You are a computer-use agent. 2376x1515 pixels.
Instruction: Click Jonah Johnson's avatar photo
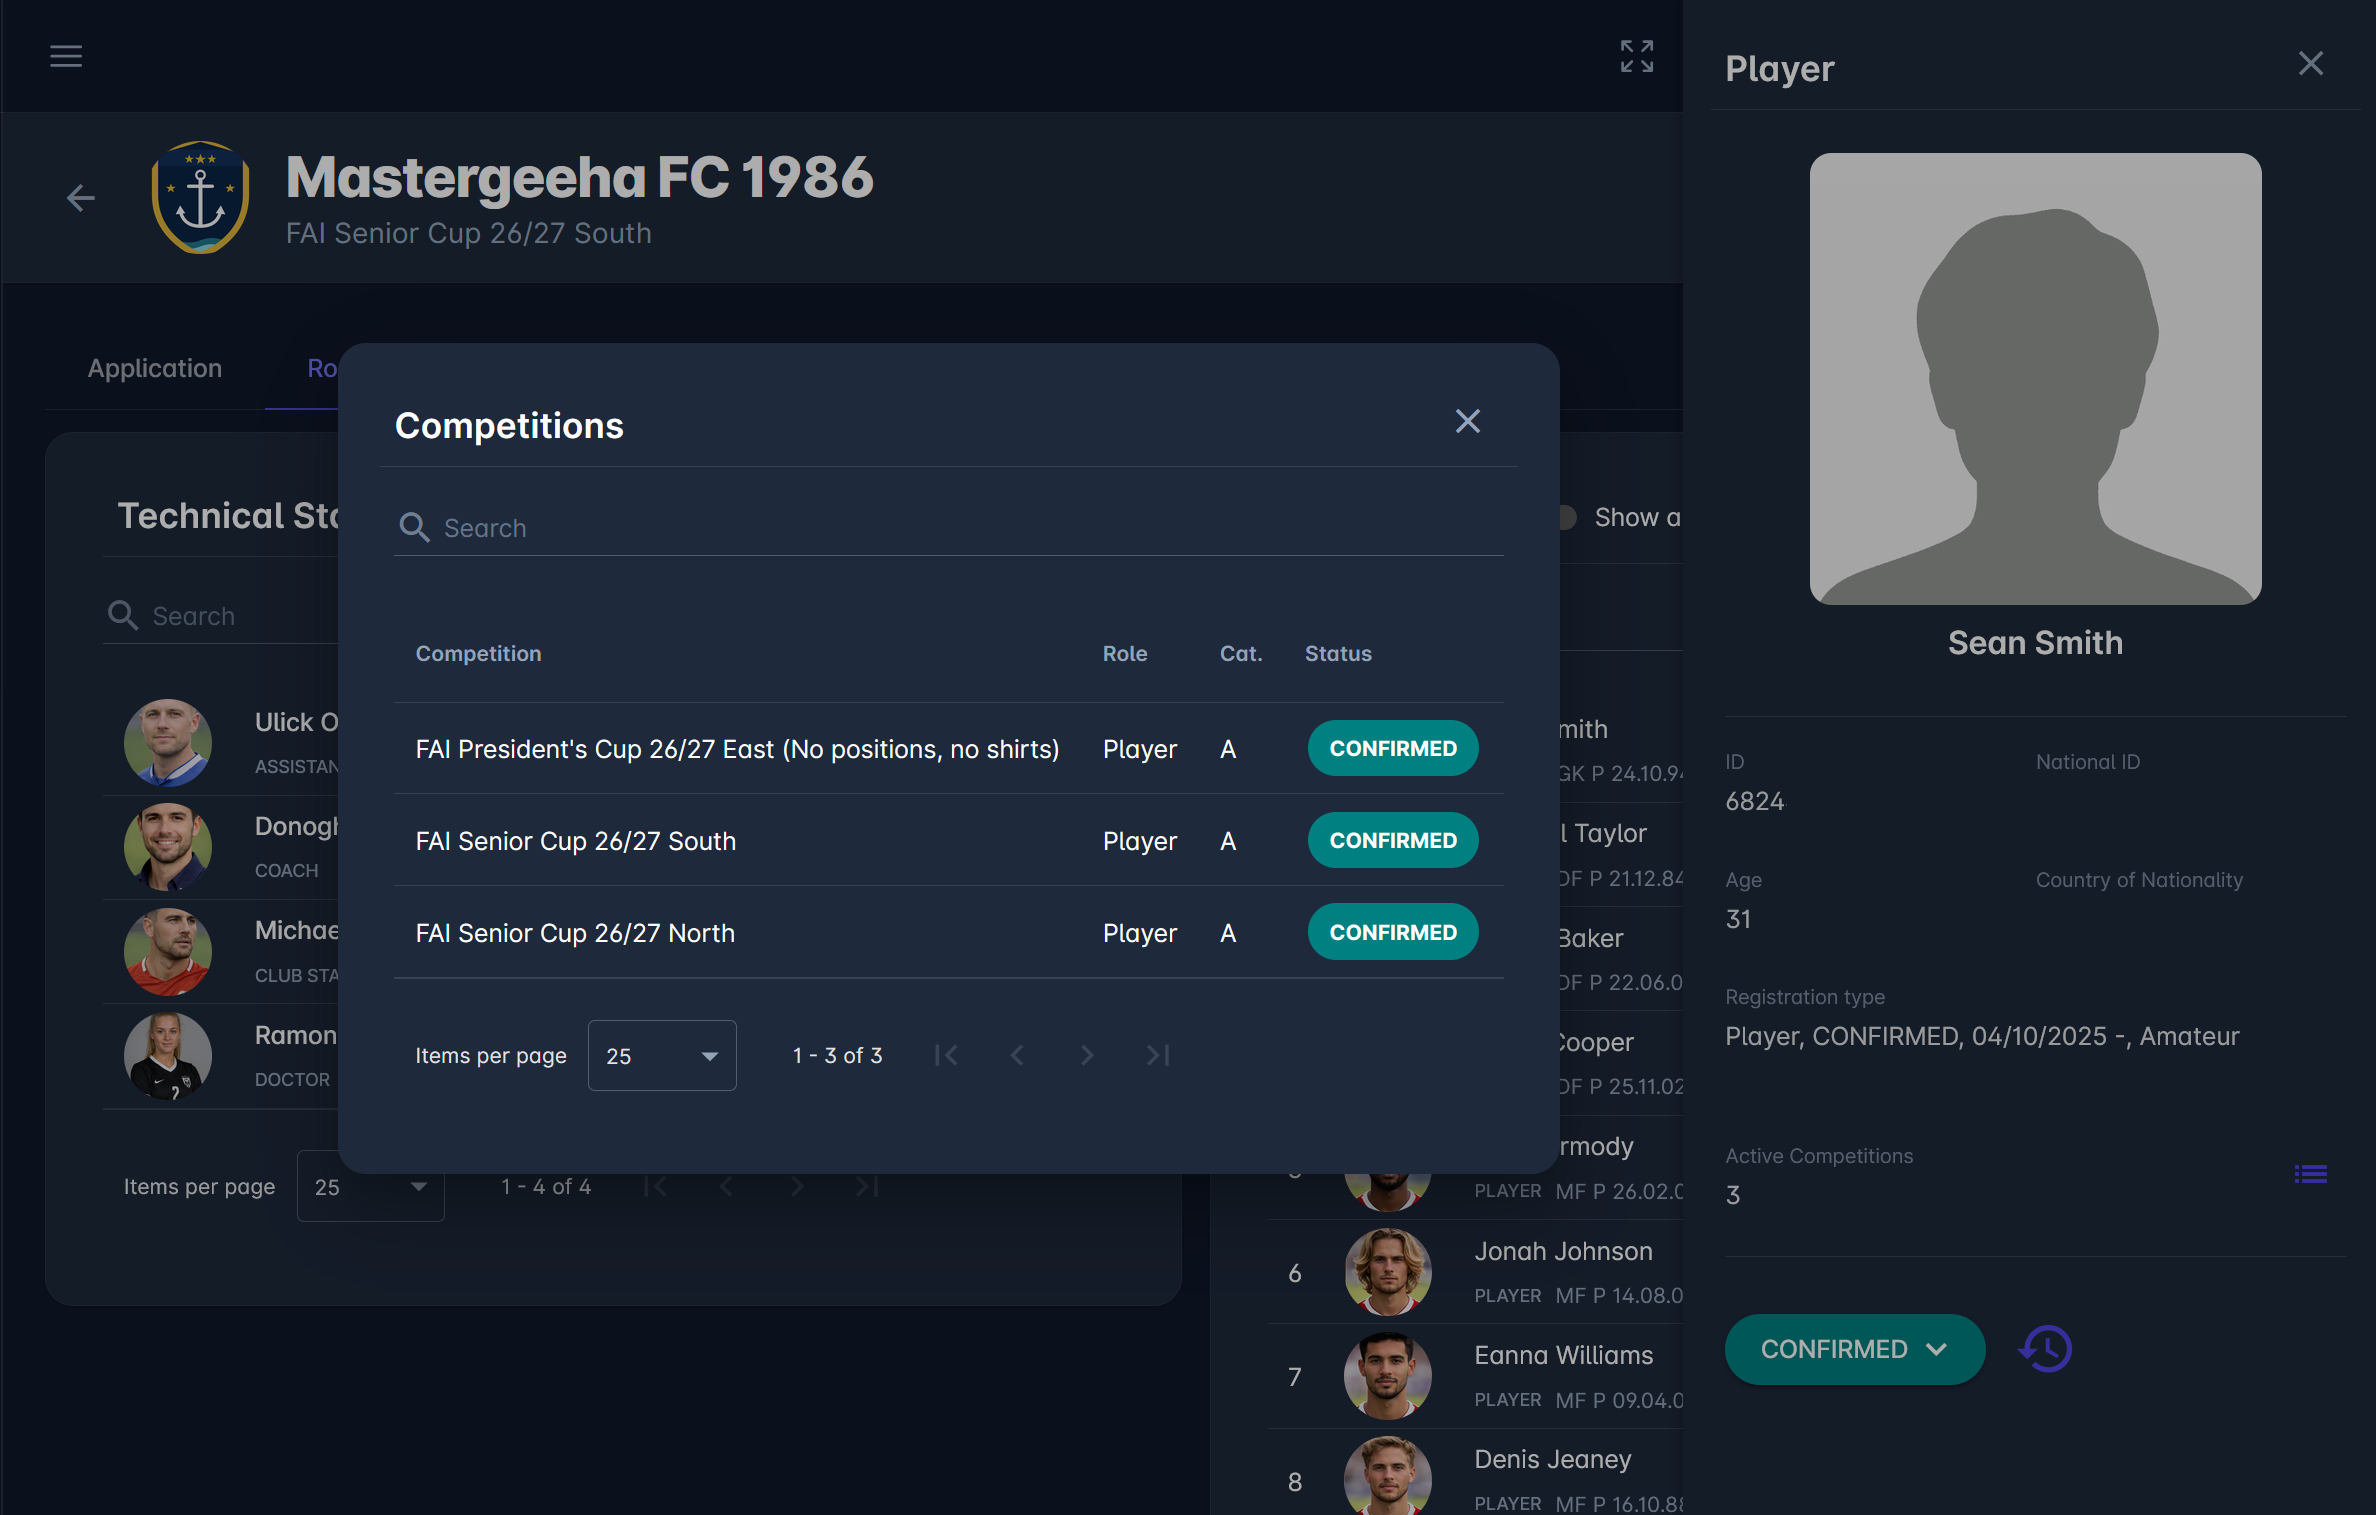click(1388, 1272)
